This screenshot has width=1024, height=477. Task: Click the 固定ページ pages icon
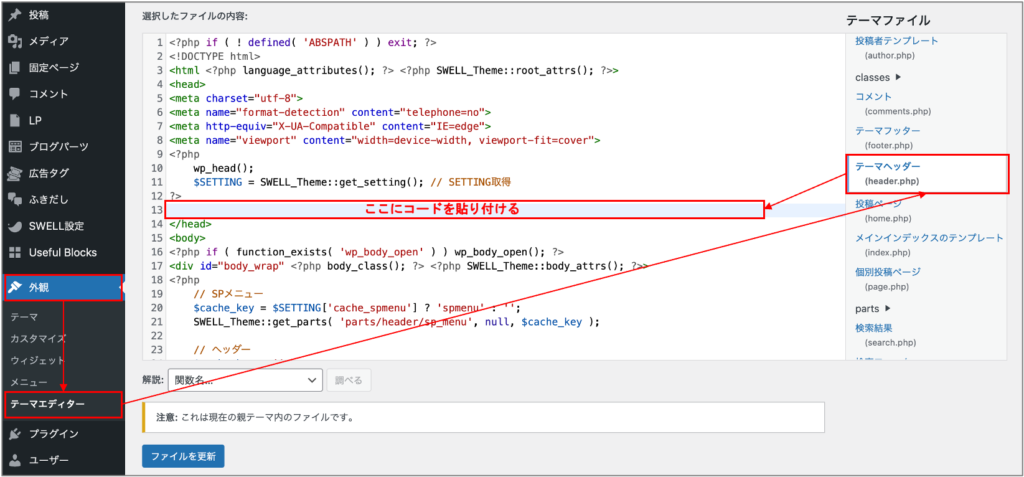(x=14, y=67)
